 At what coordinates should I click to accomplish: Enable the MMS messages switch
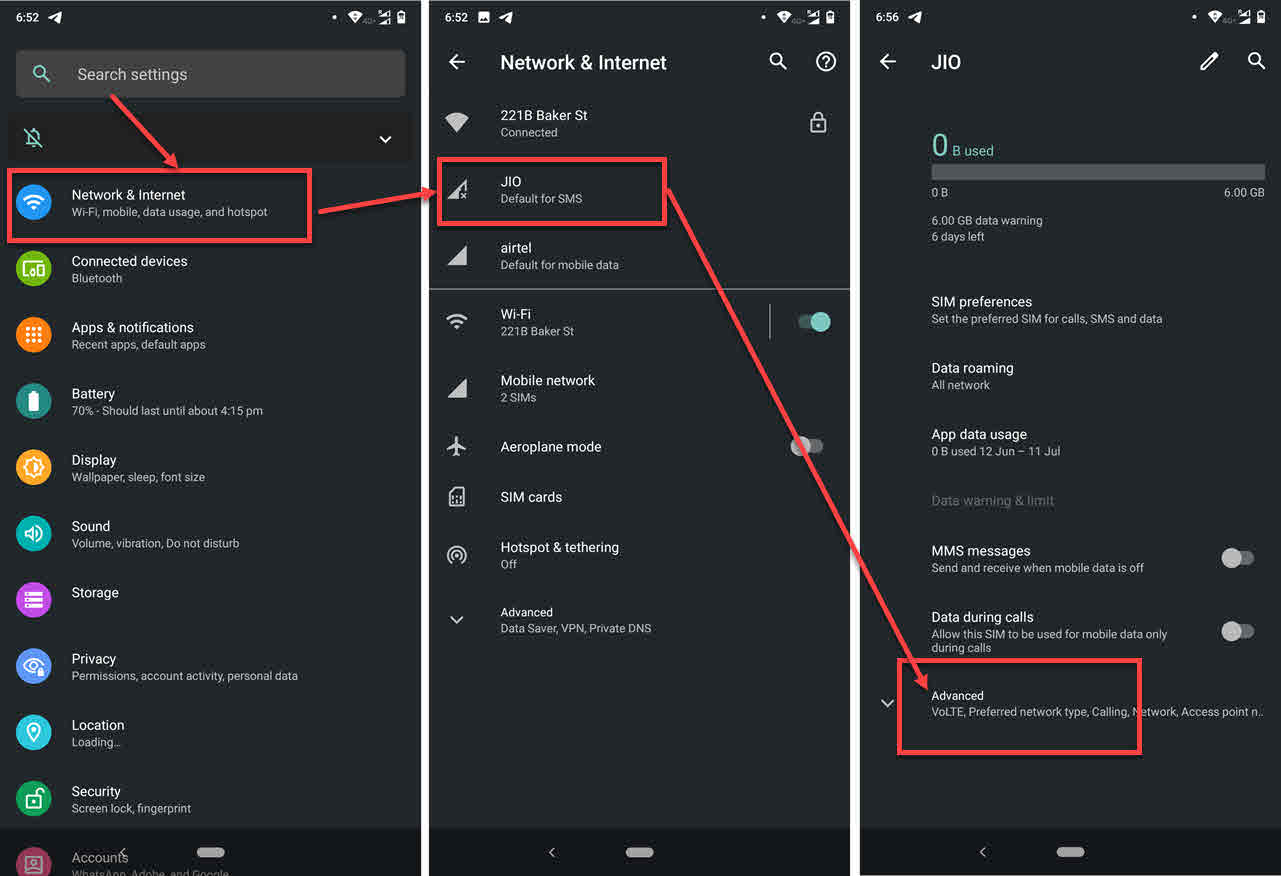(x=1238, y=558)
